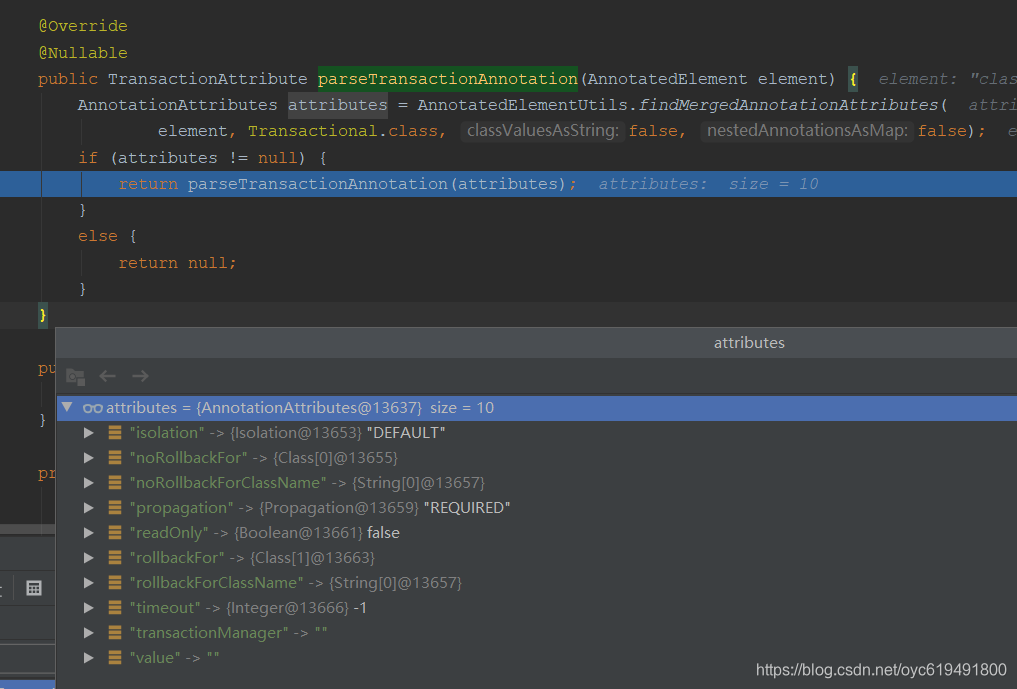Collapse the attributes root node
This screenshot has width=1017, height=689.
(67, 407)
